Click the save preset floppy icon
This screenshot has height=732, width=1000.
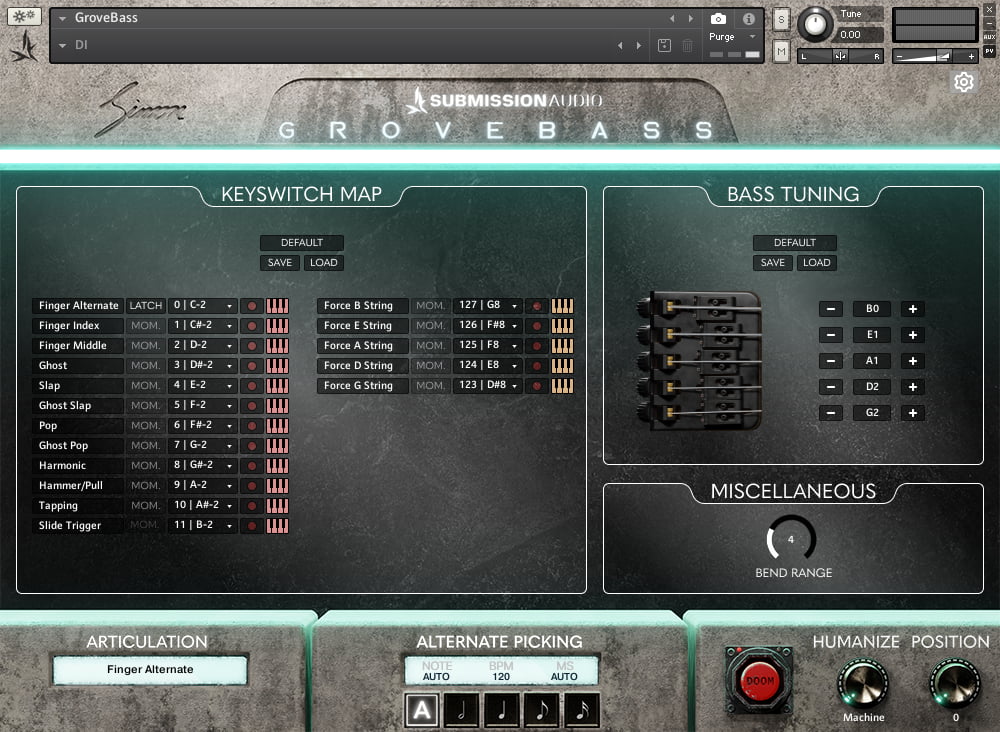click(664, 45)
